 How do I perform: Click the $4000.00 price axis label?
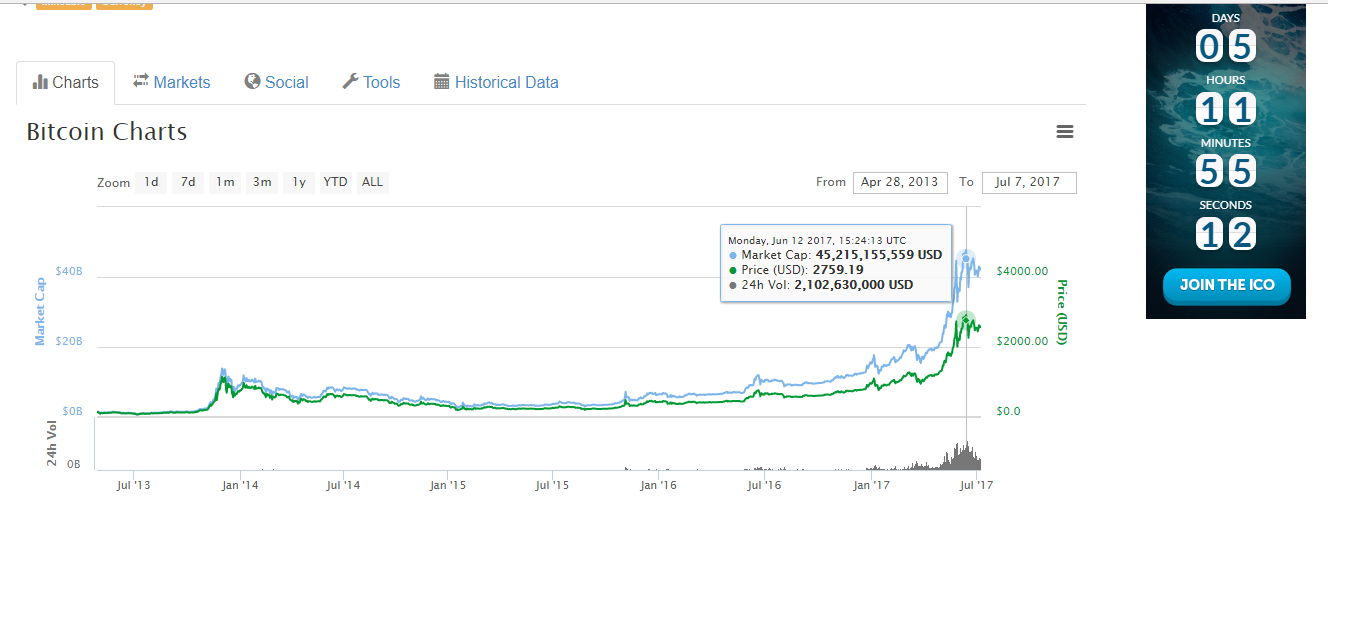[1022, 271]
